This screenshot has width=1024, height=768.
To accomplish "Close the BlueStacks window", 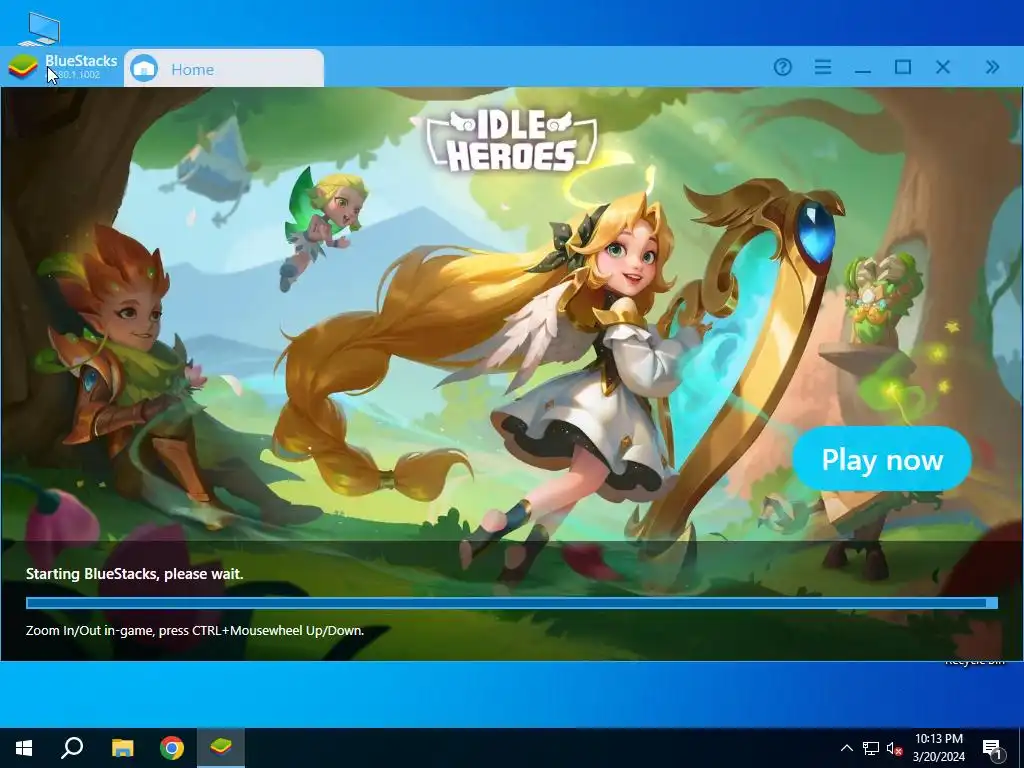I will coord(942,67).
